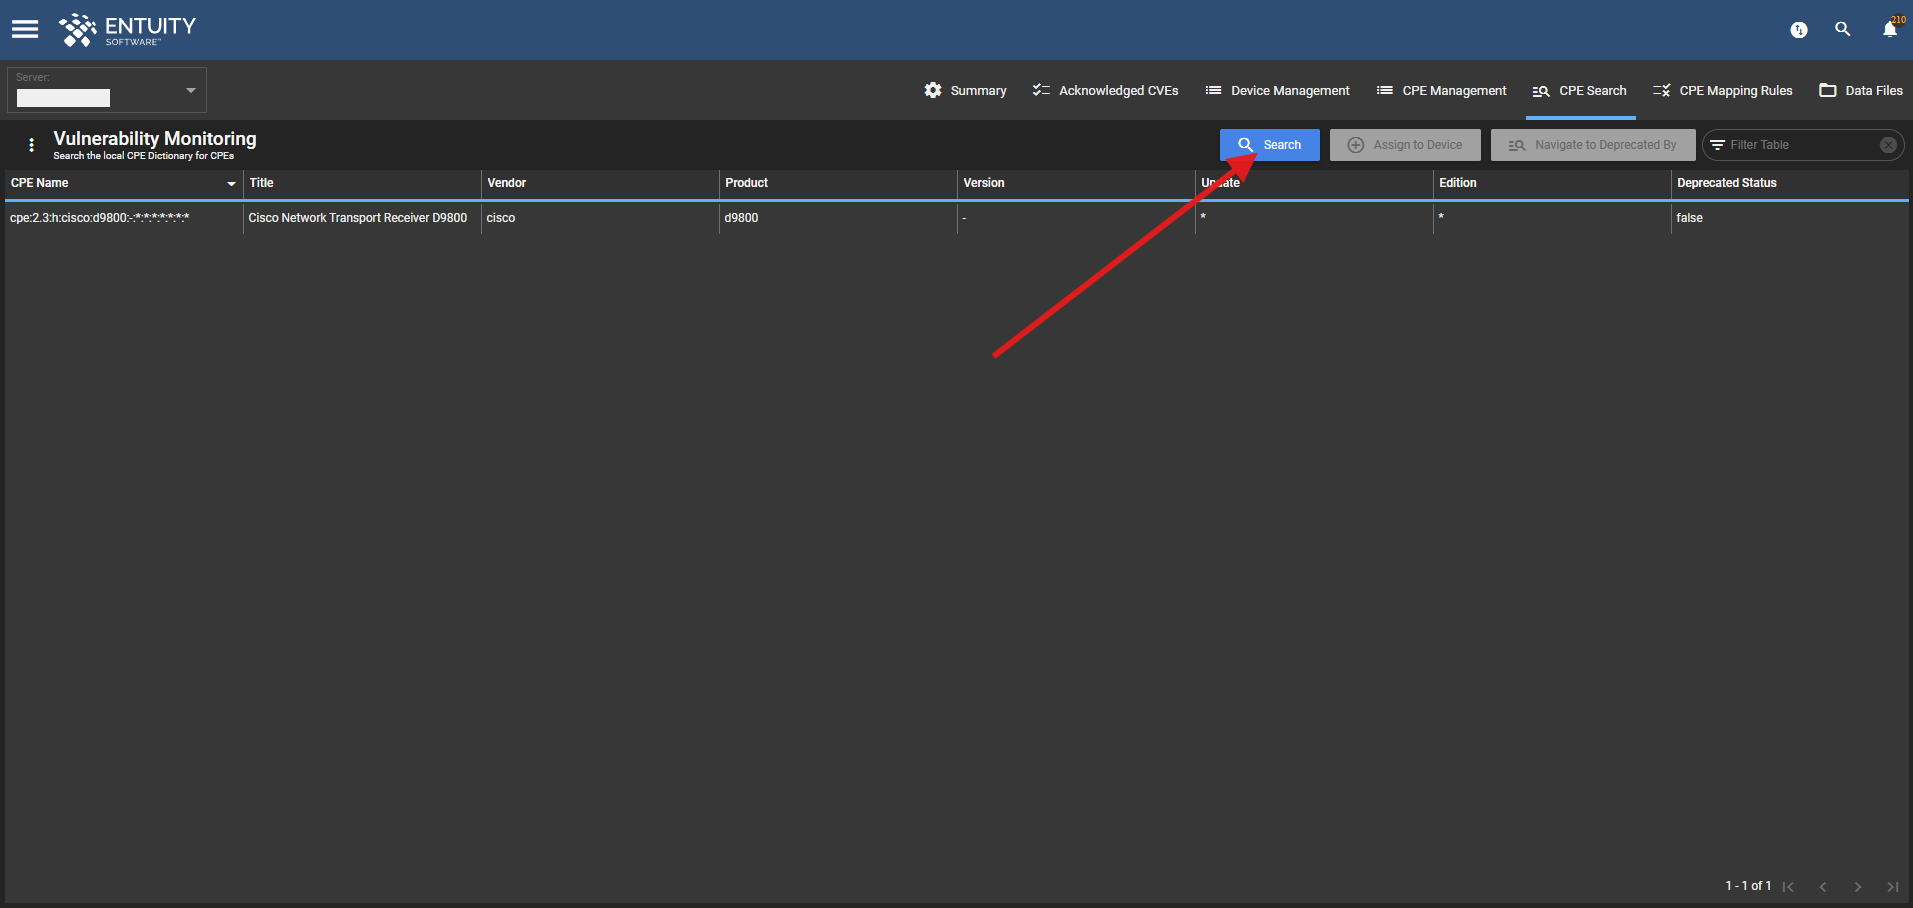This screenshot has width=1913, height=908.
Task: Go to the first page of results
Action: (x=1788, y=887)
